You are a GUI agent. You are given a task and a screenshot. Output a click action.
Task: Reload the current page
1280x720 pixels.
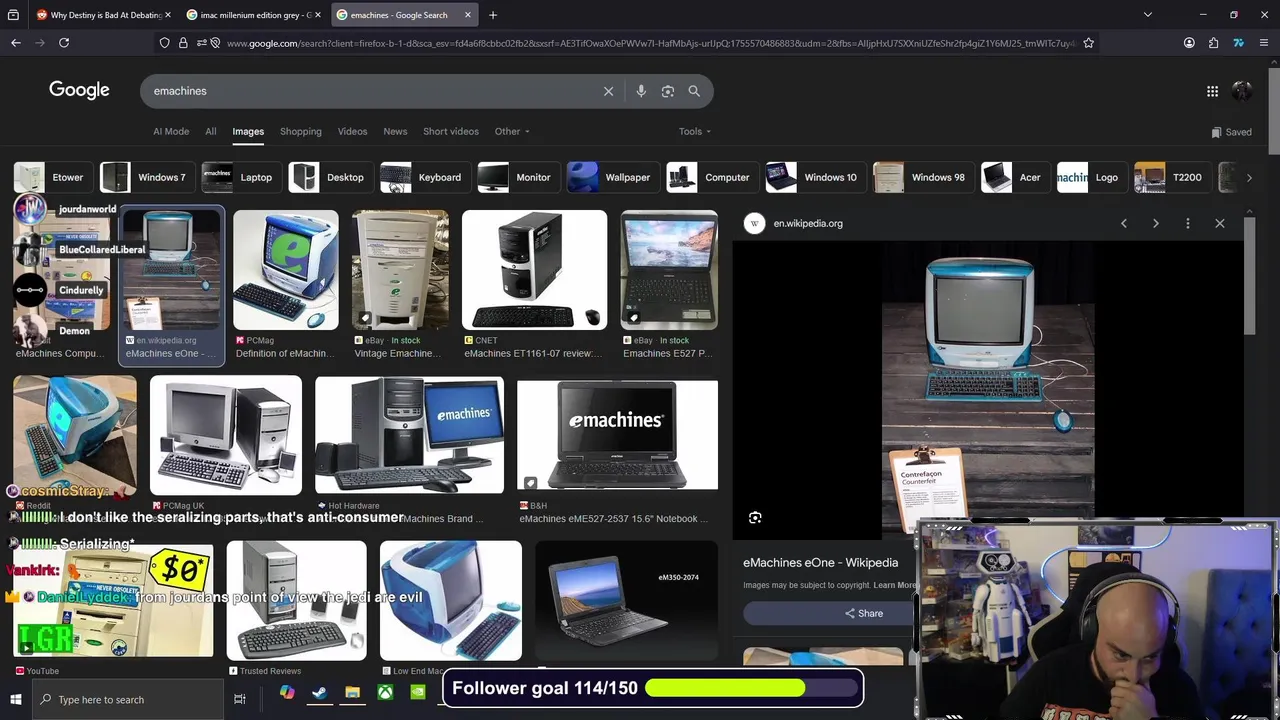click(64, 43)
